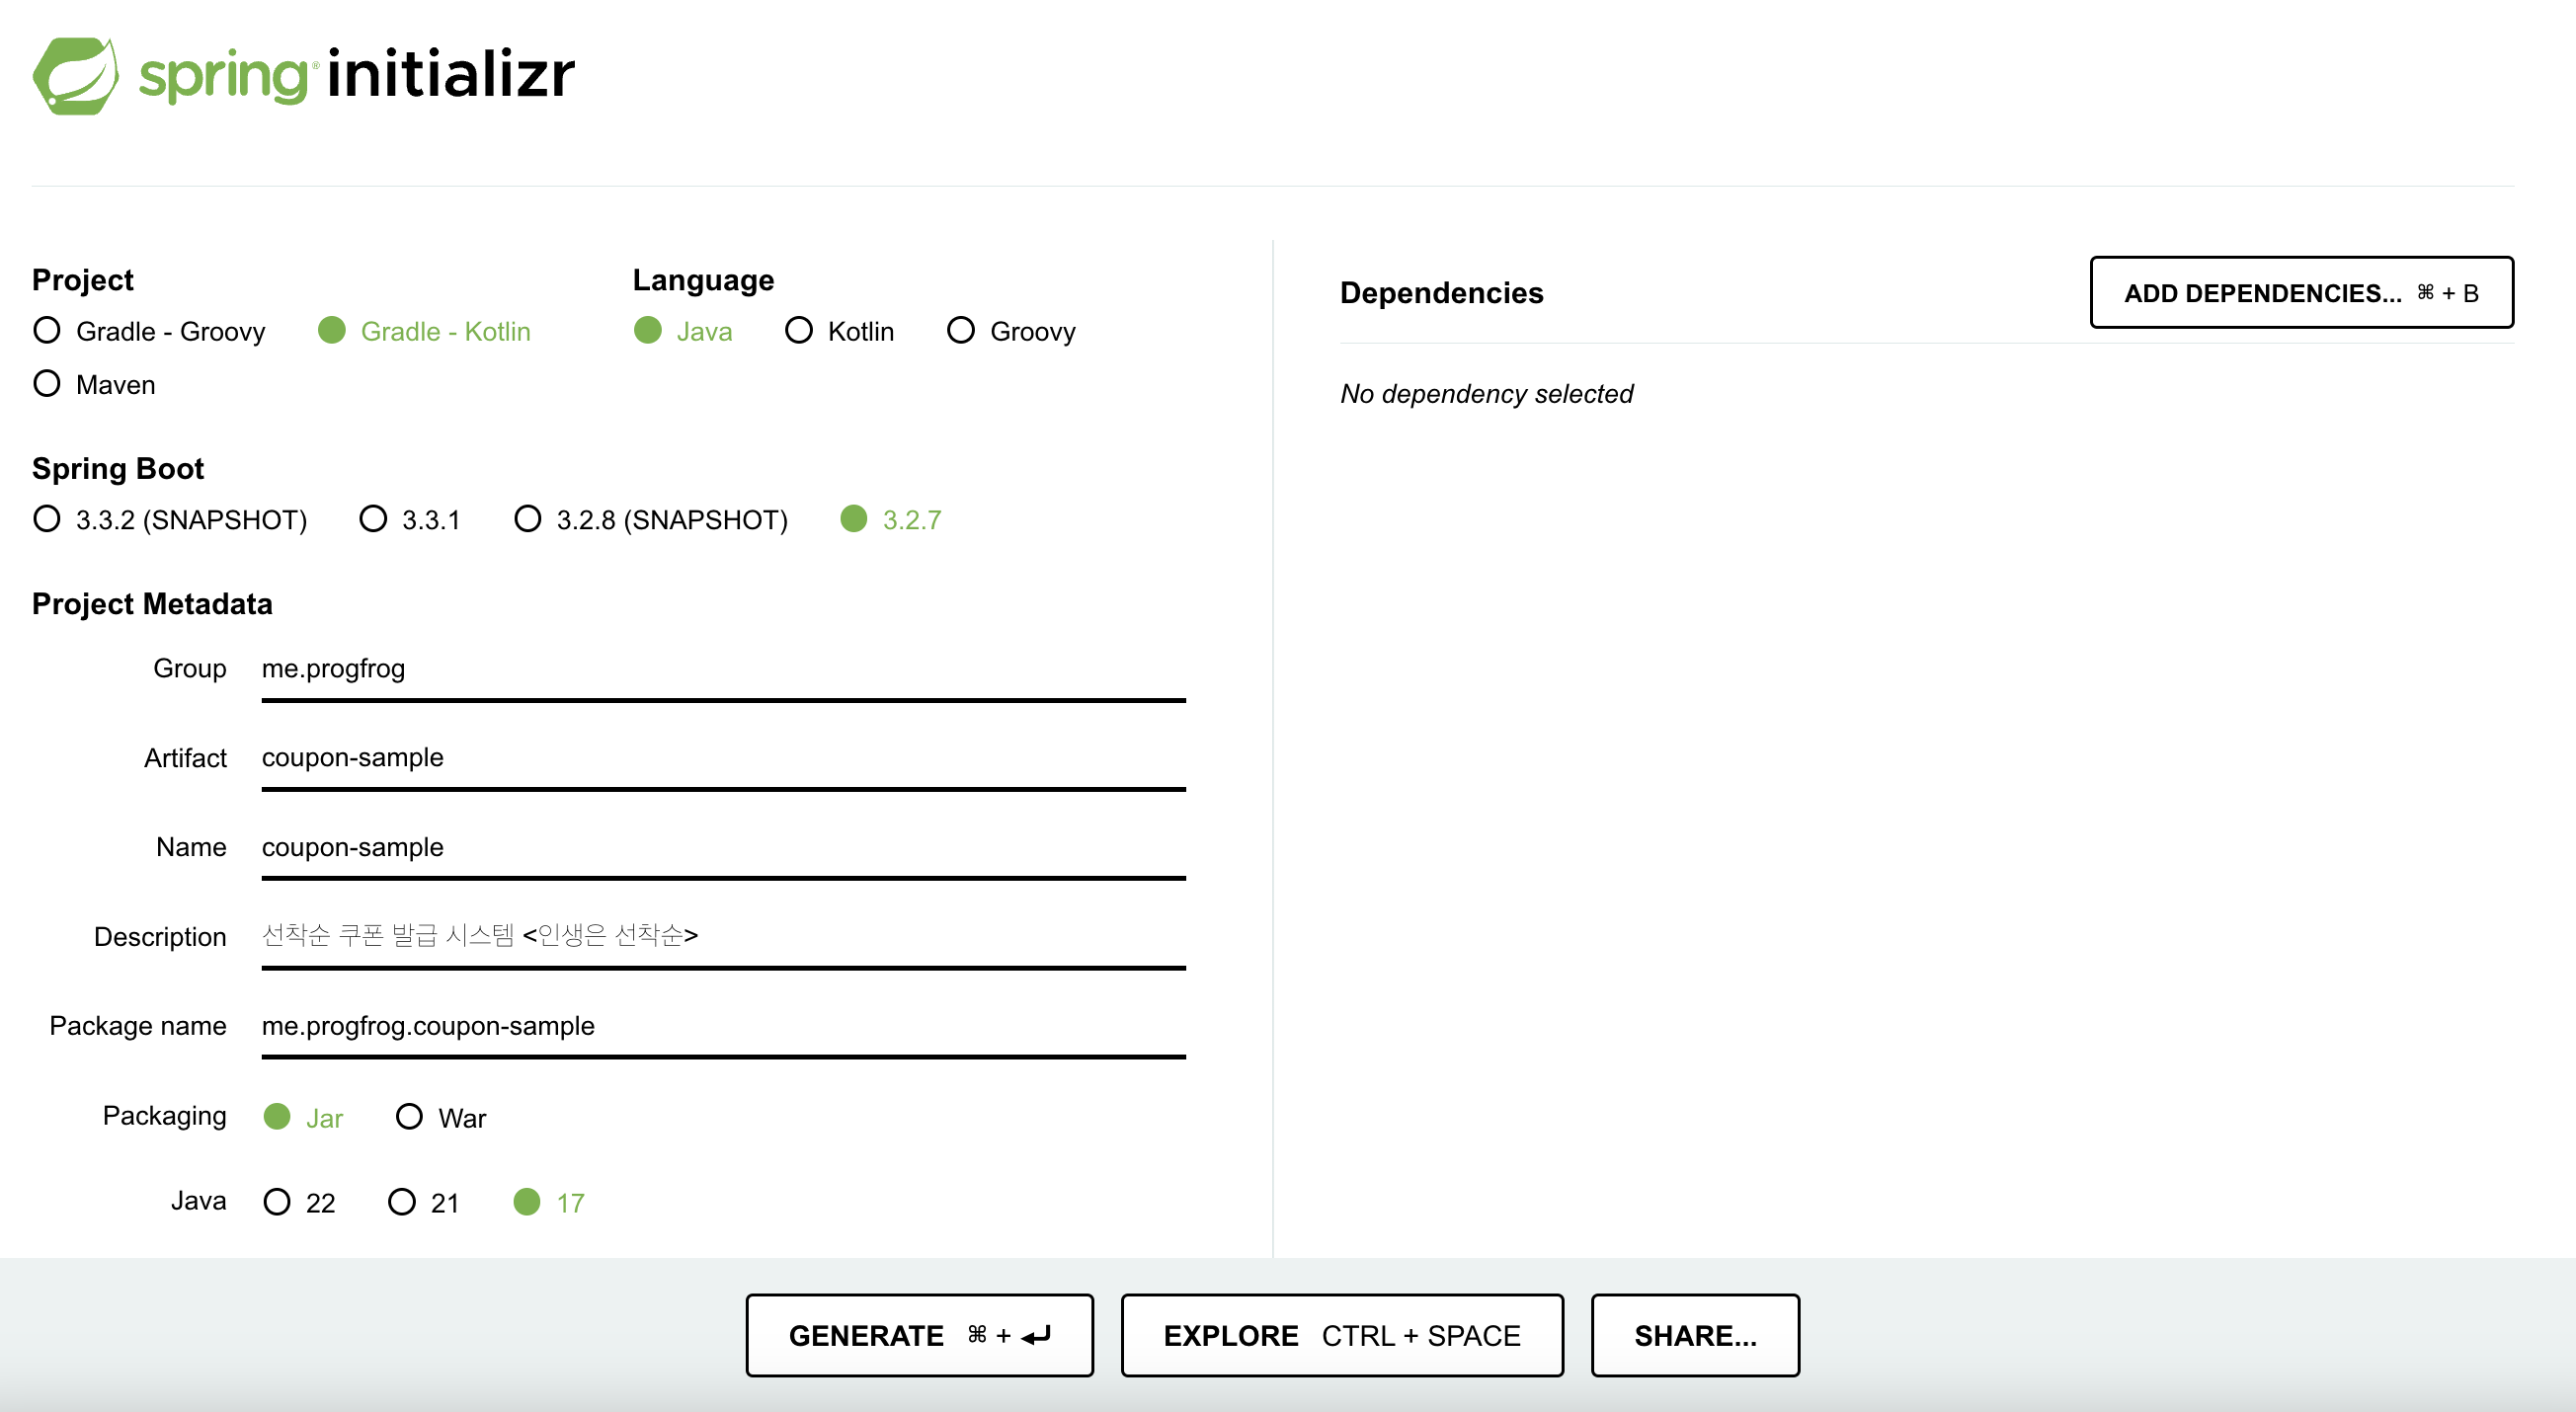Choose Groovy as the language

click(x=961, y=331)
